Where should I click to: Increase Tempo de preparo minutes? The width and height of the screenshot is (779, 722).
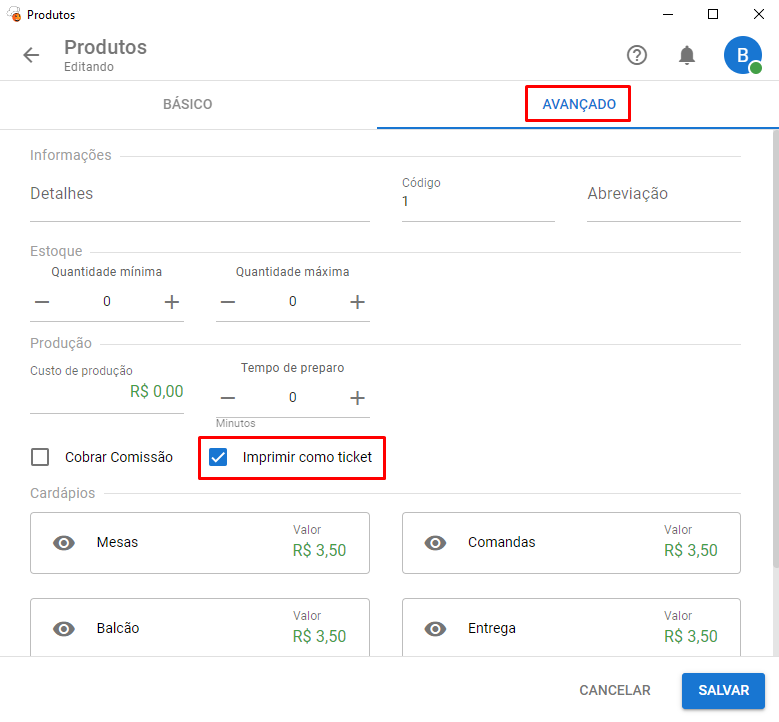pos(357,397)
